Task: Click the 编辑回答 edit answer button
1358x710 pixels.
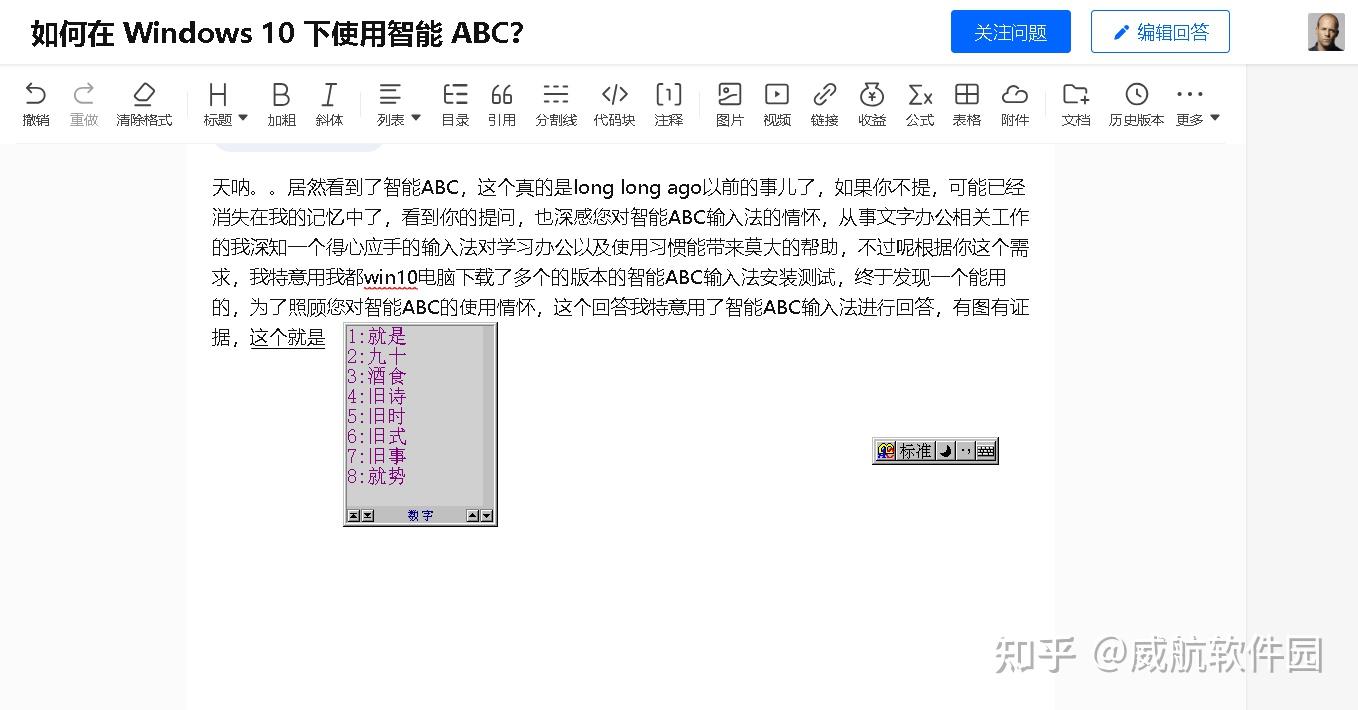Action: [1159, 31]
